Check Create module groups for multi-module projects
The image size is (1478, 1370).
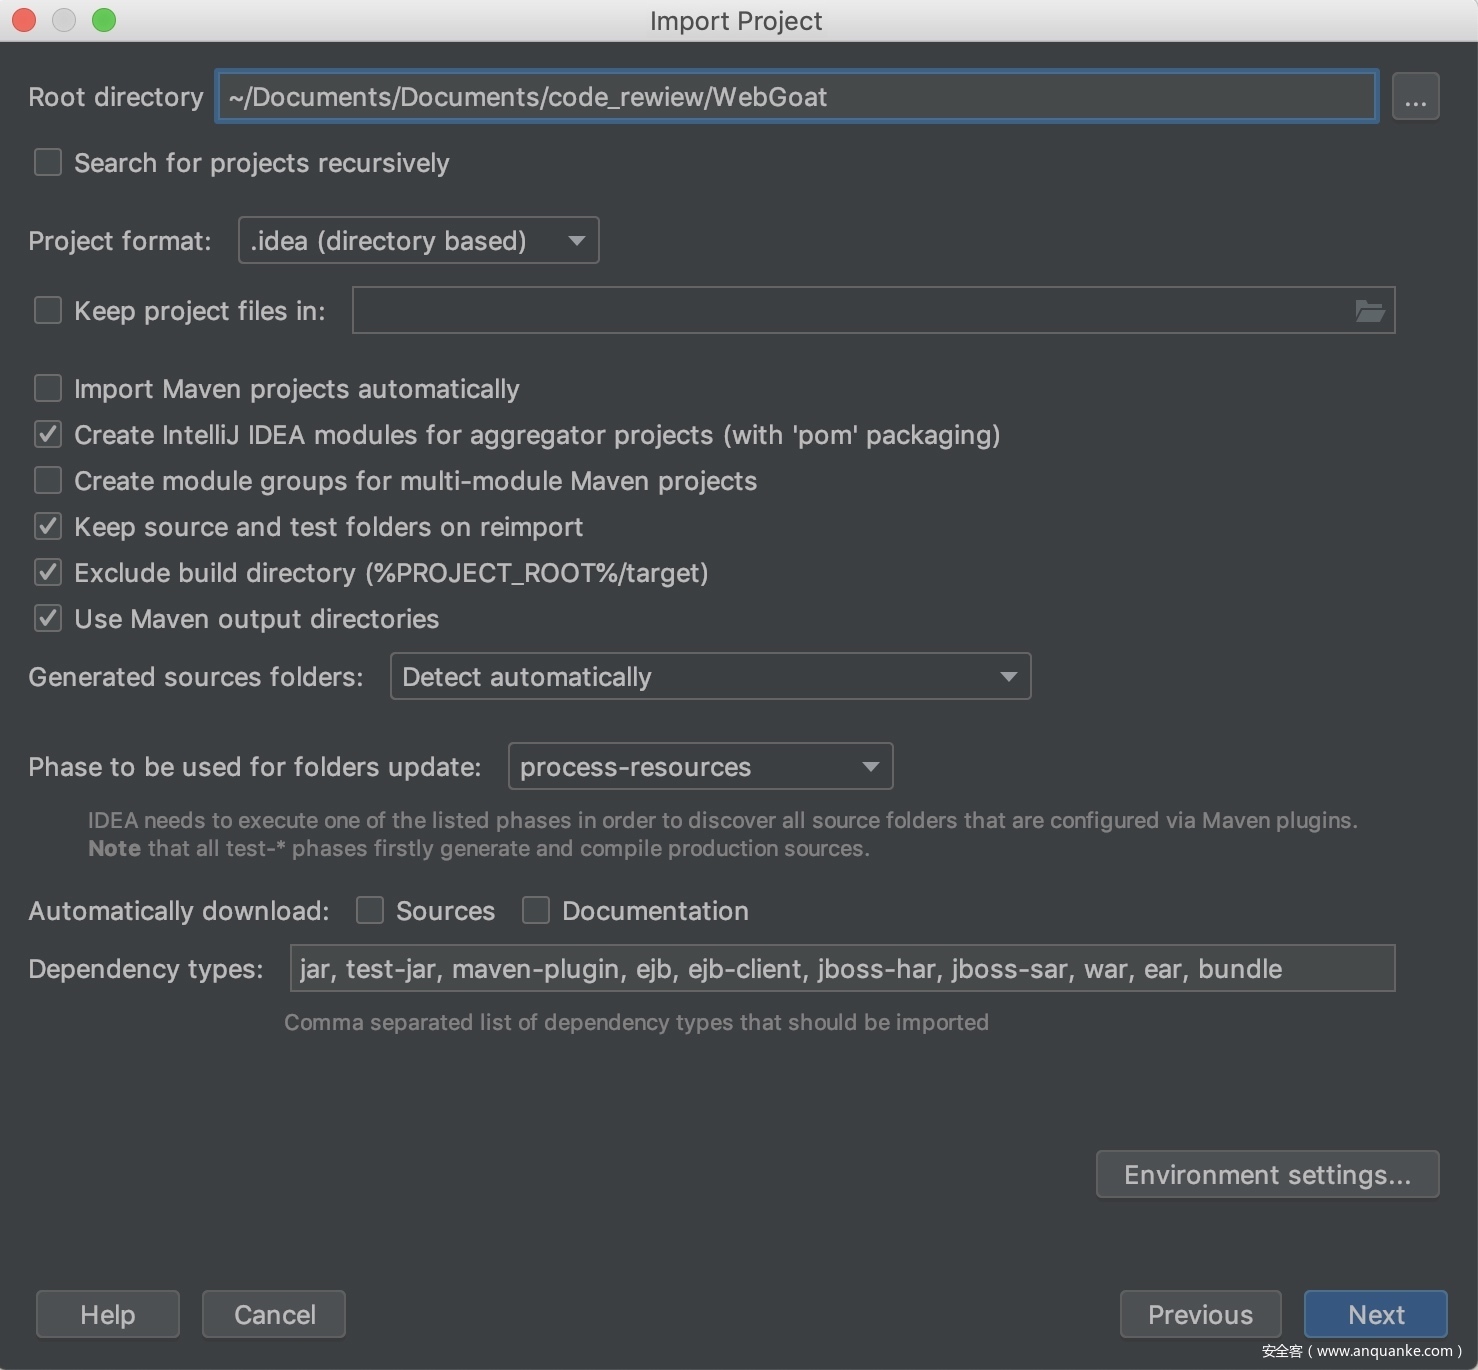click(x=48, y=480)
